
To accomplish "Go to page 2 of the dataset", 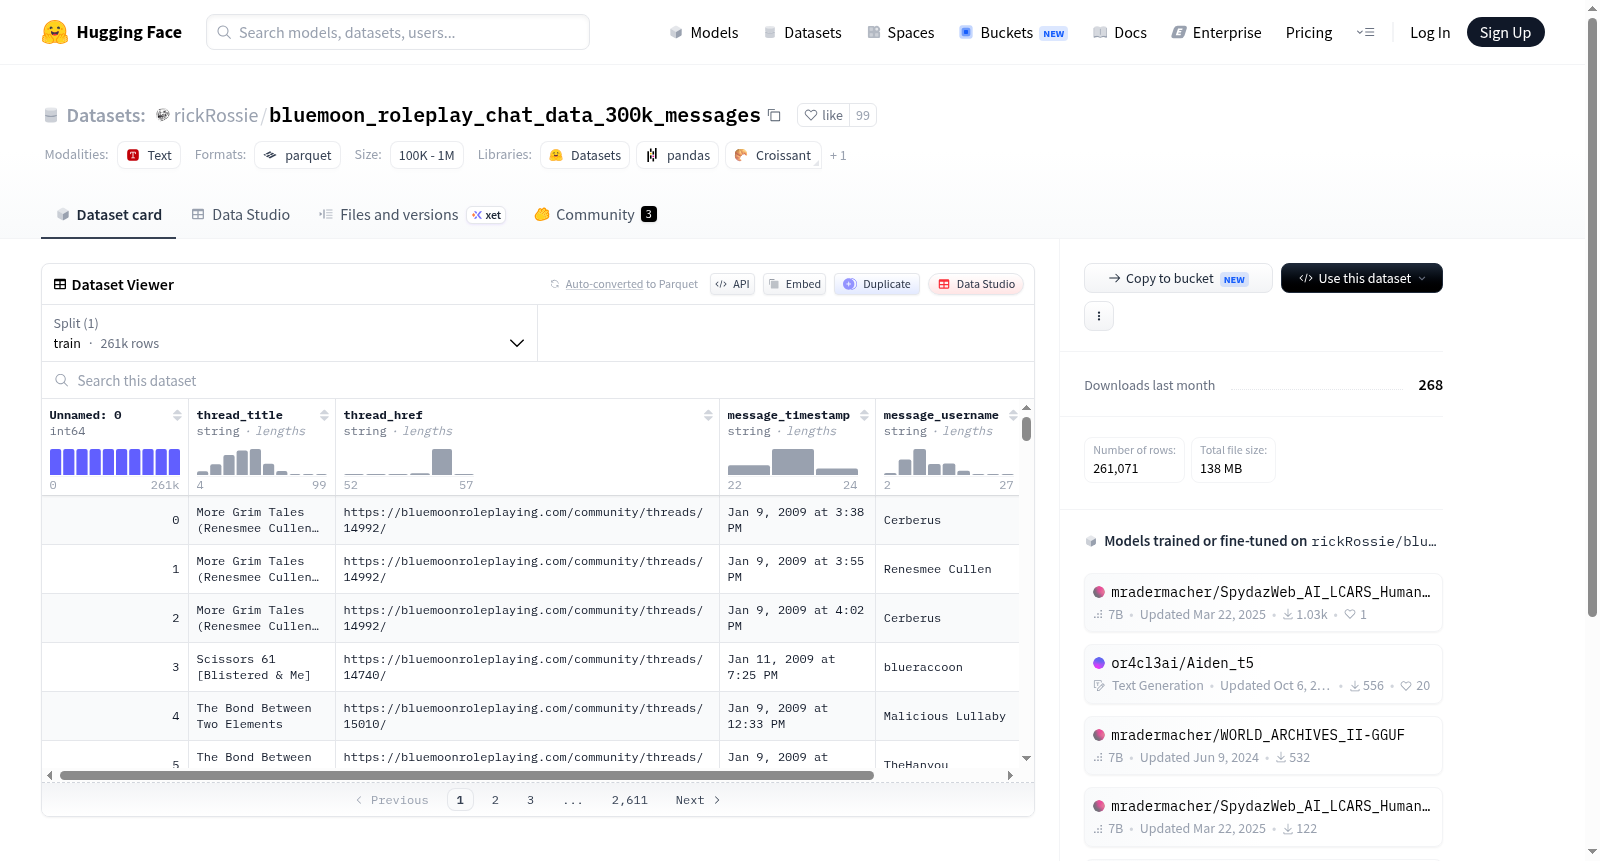I will 495,800.
